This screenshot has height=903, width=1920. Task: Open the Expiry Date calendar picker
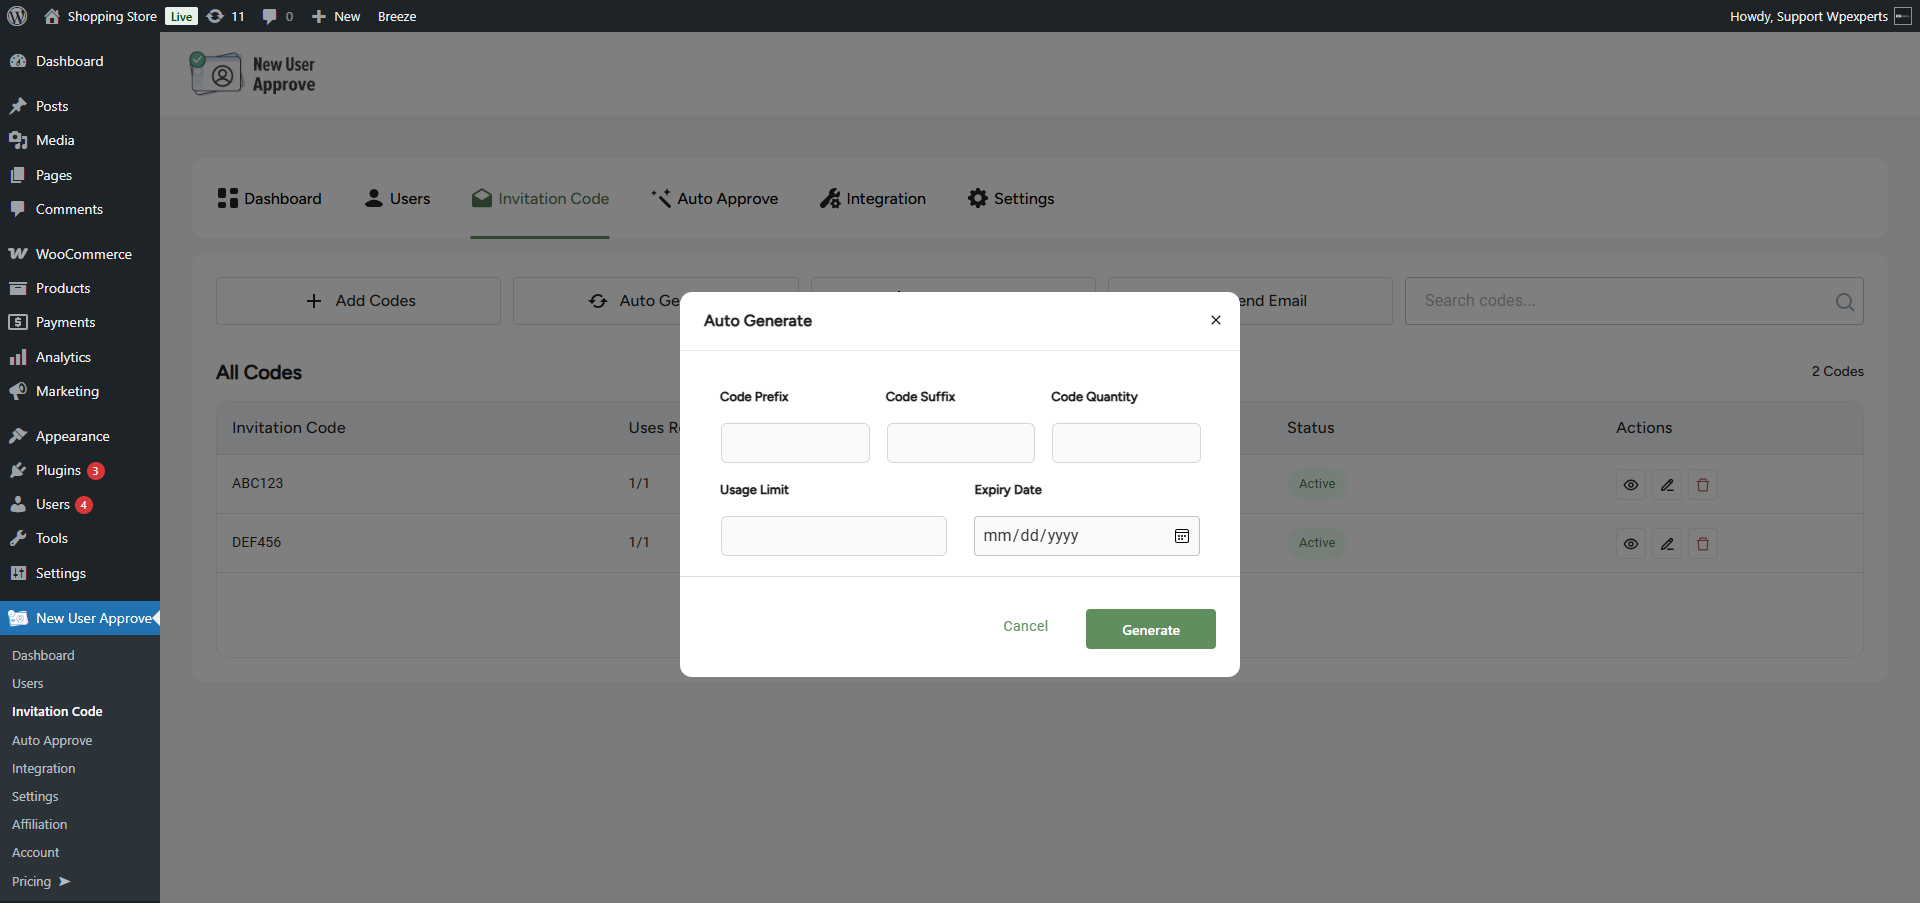(x=1181, y=536)
